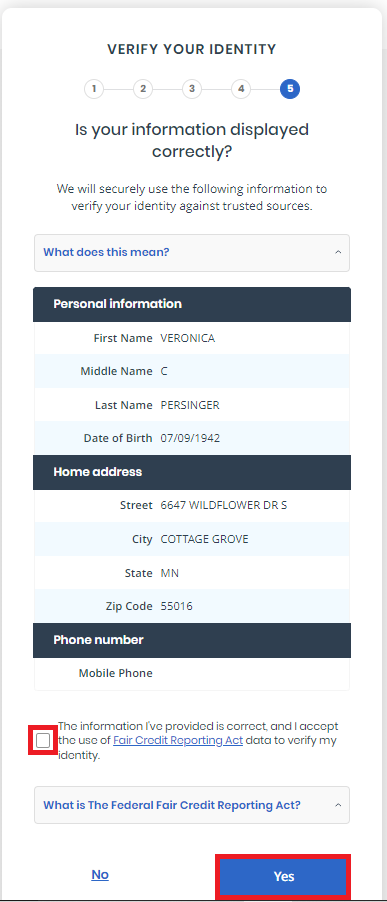The height and width of the screenshot is (902, 387).
Task: Click the street value 6647 WILDFLOWER DR S
Action: tap(224, 506)
